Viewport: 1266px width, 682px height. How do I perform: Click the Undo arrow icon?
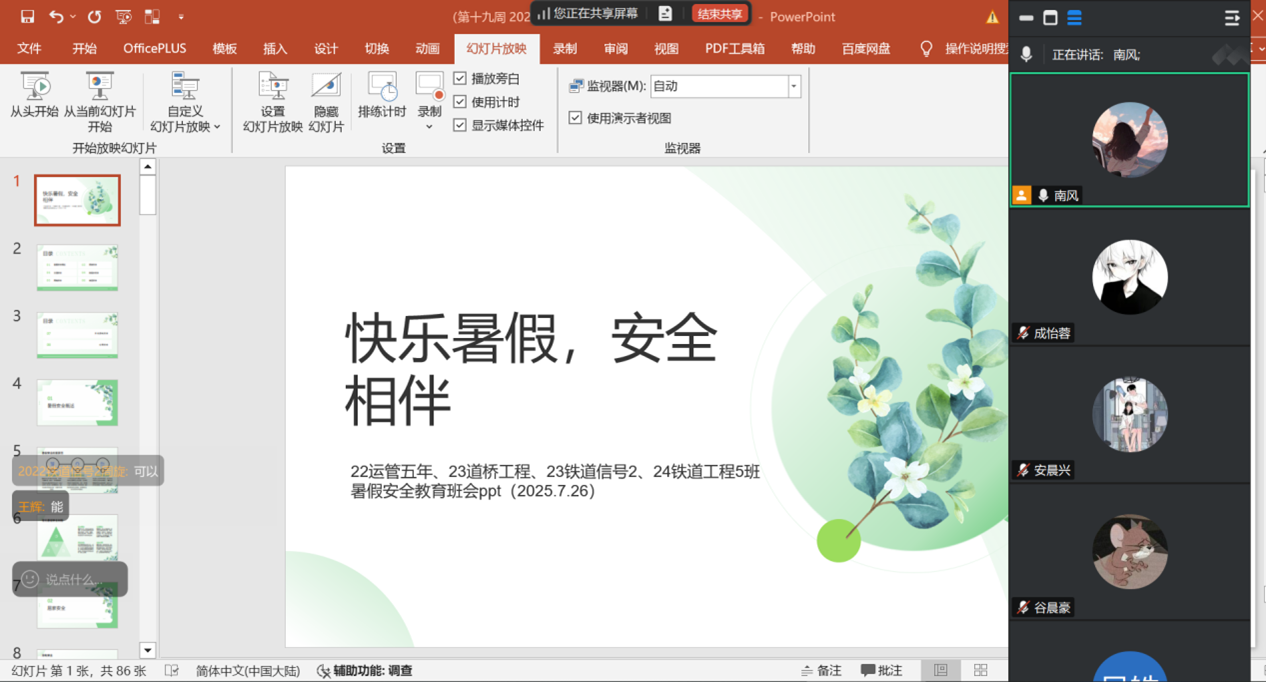57,17
